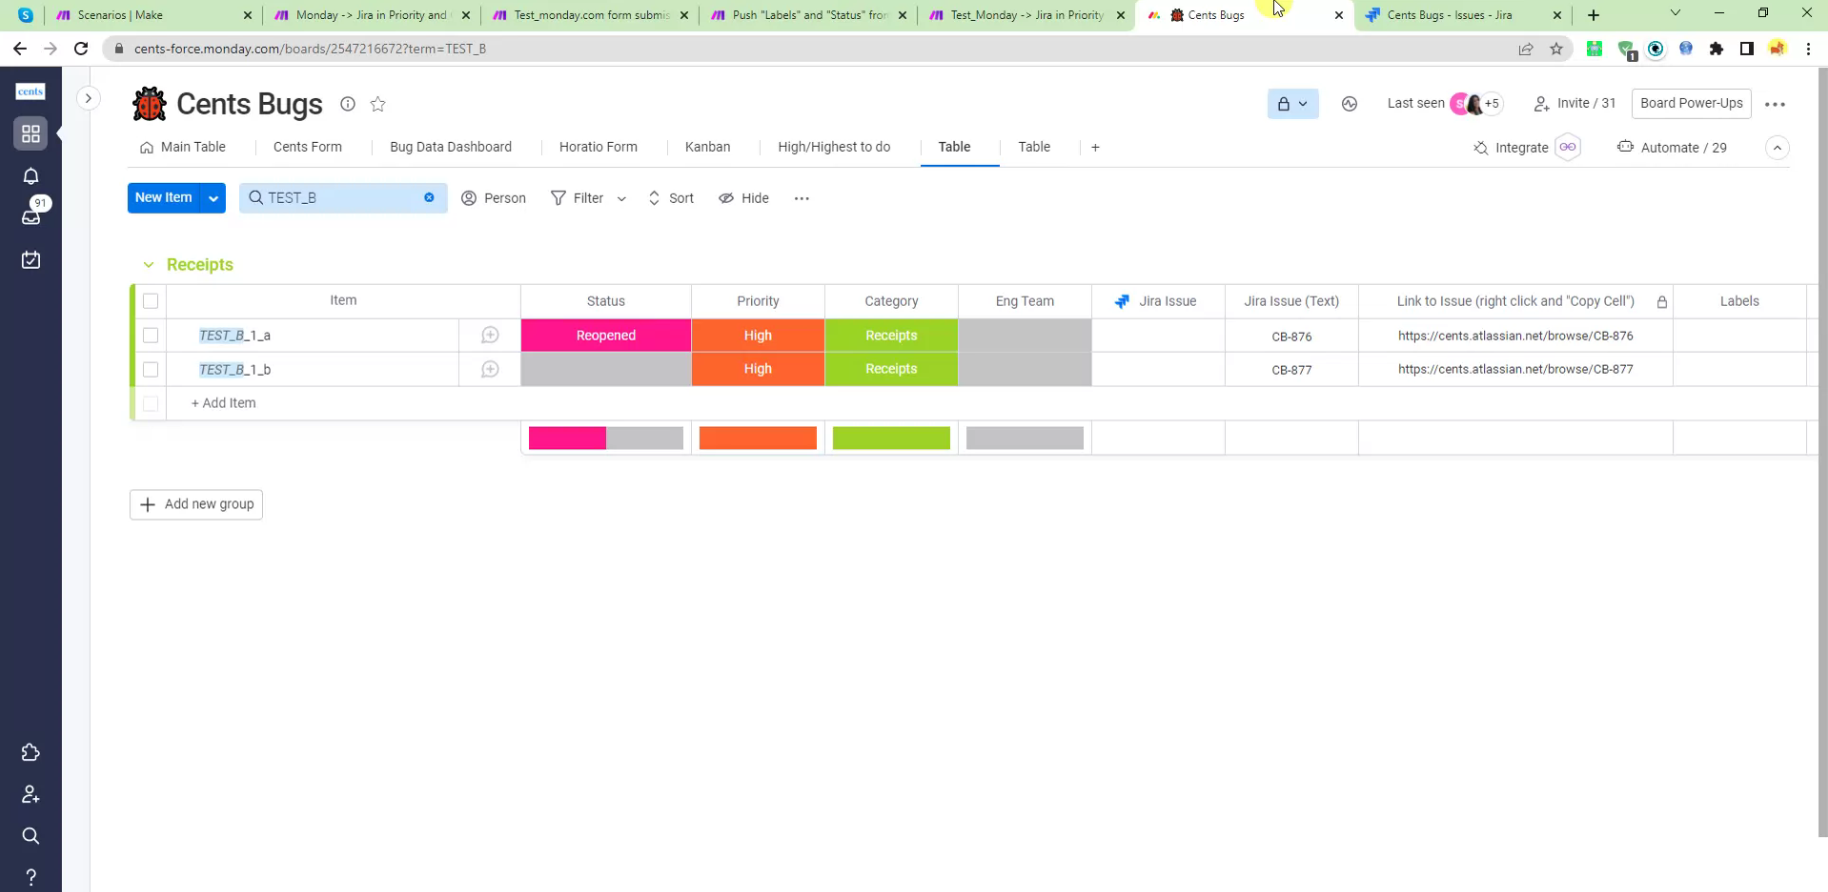Open browser extensions puzzle icon
Viewport: 1828px width, 892px height.
coord(1716,48)
